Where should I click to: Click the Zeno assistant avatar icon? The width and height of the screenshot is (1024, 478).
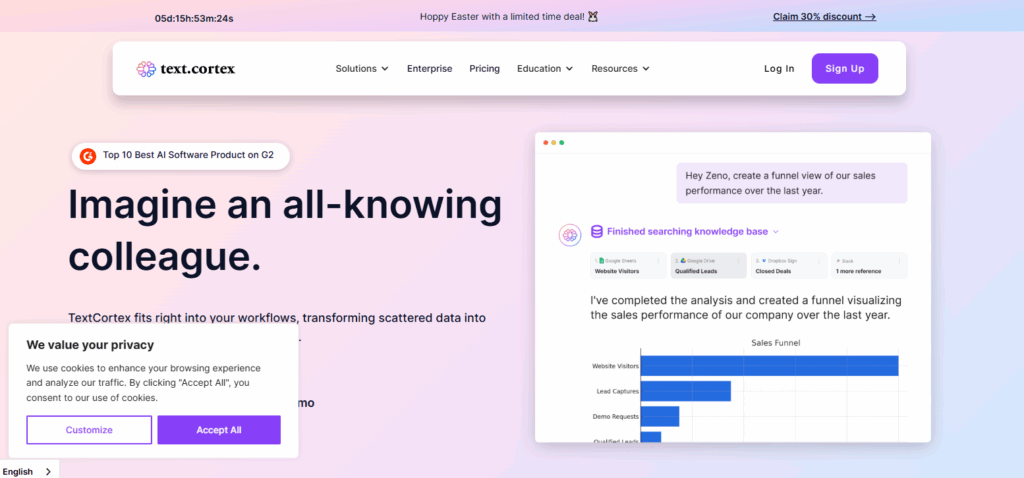[570, 235]
